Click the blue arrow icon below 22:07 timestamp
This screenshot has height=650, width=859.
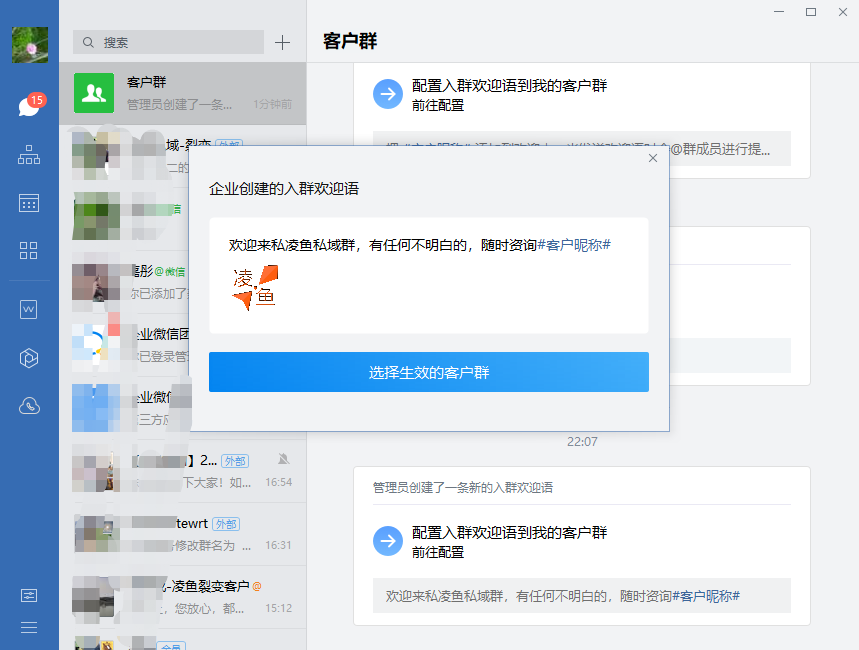click(x=387, y=541)
